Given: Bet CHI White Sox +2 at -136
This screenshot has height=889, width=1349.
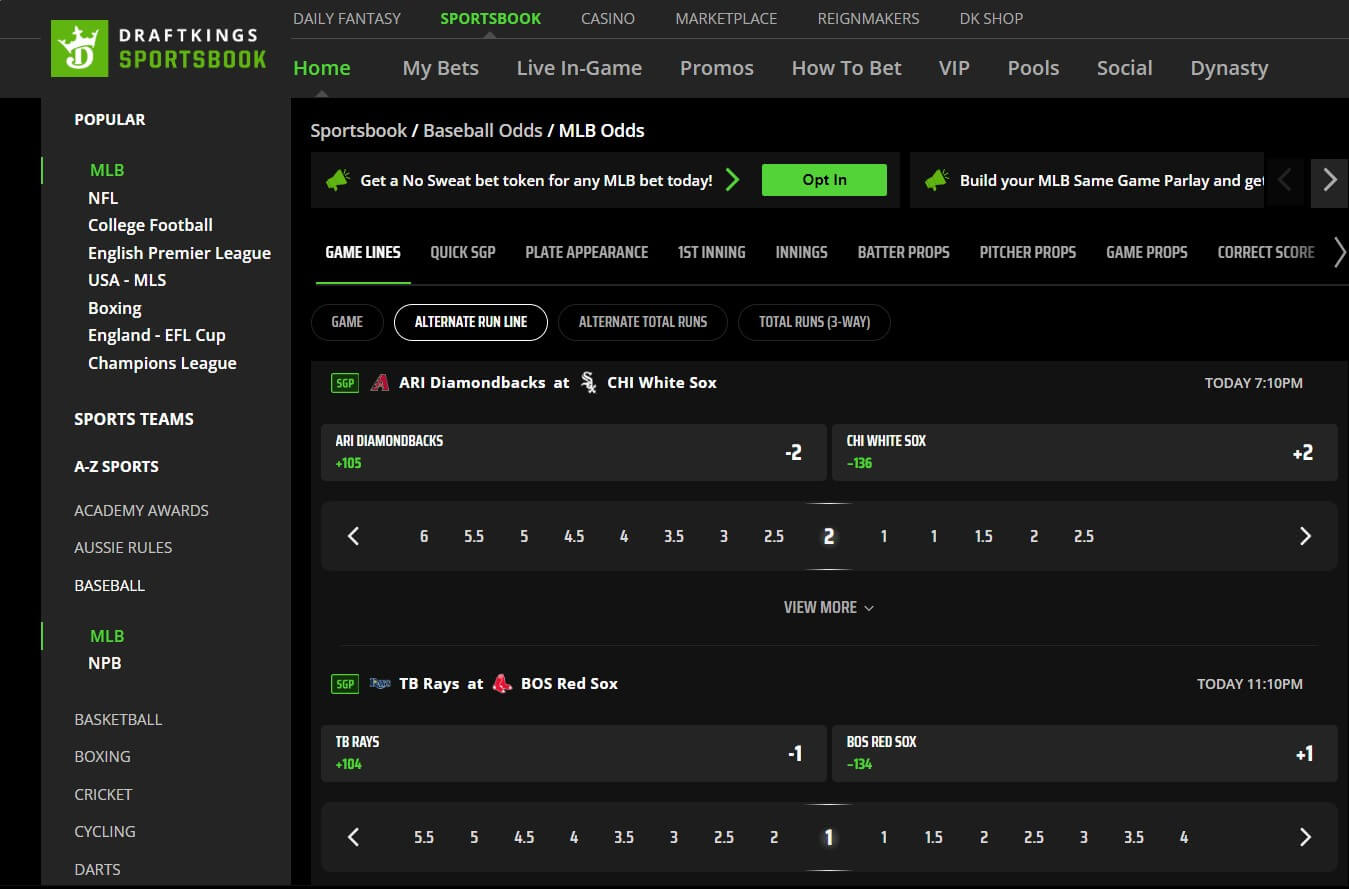Looking at the screenshot, I should coord(1085,453).
